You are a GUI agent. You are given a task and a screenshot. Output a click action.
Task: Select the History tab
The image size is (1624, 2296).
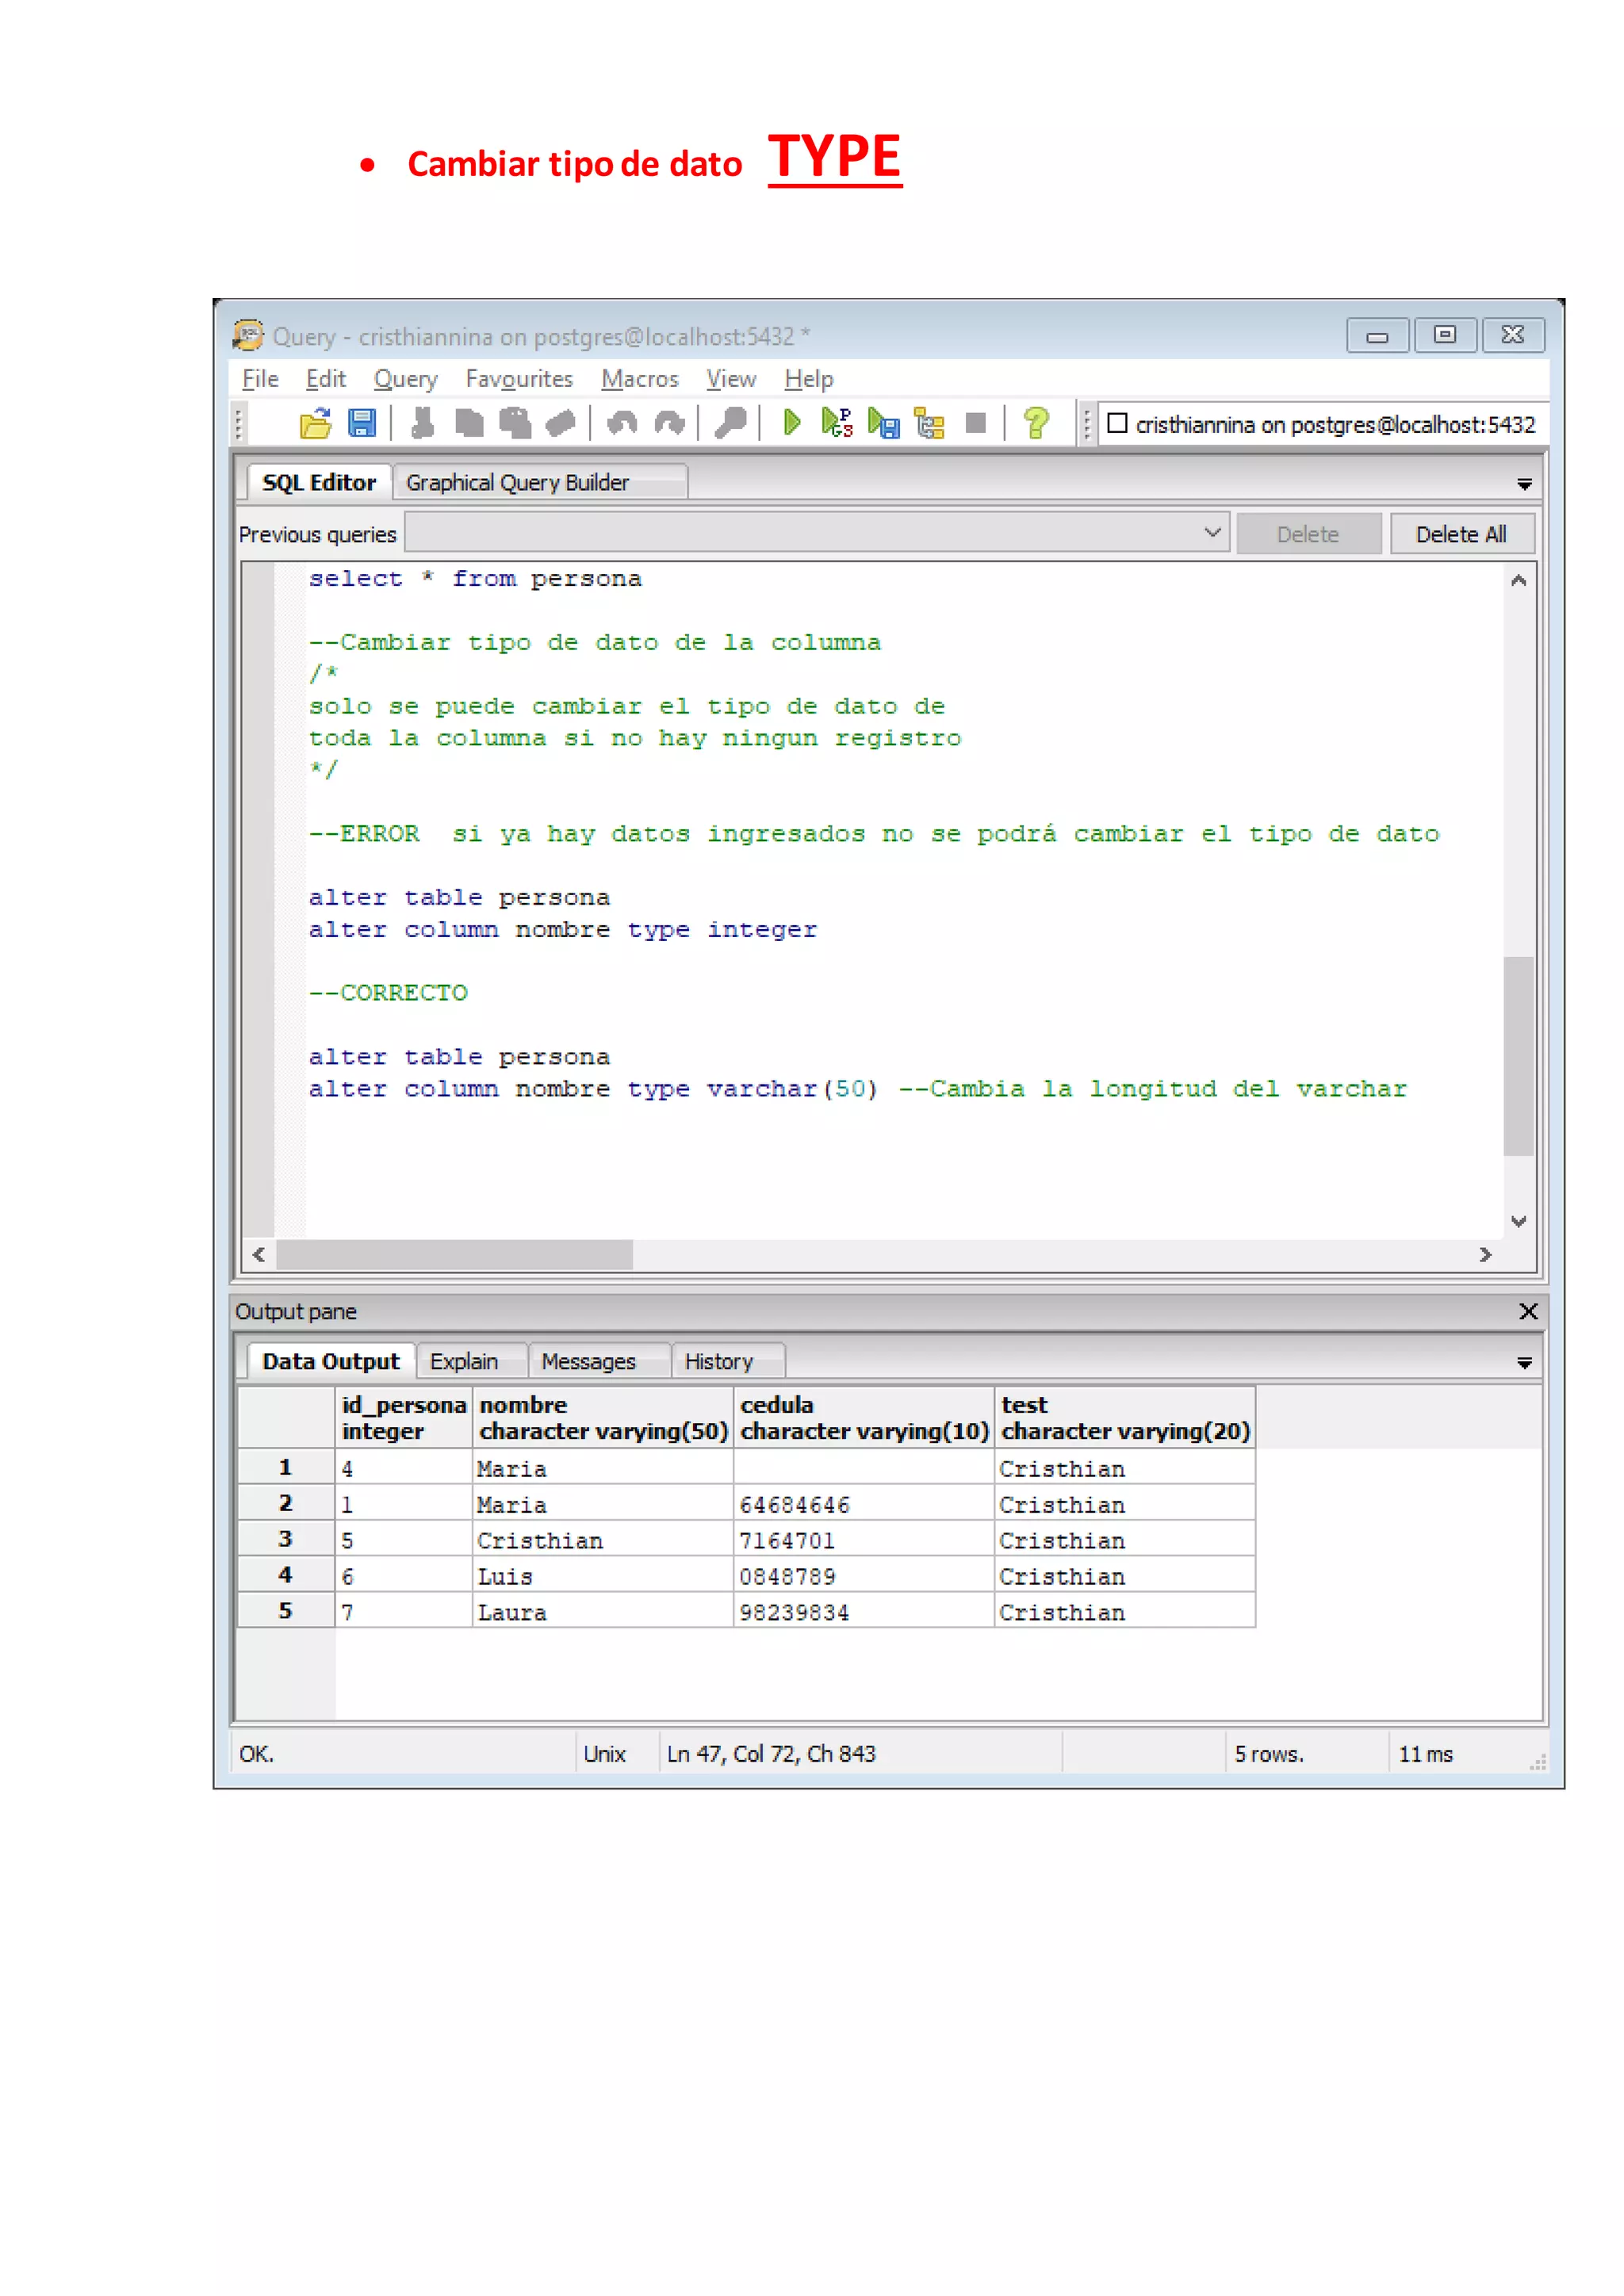tap(727, 1361)
